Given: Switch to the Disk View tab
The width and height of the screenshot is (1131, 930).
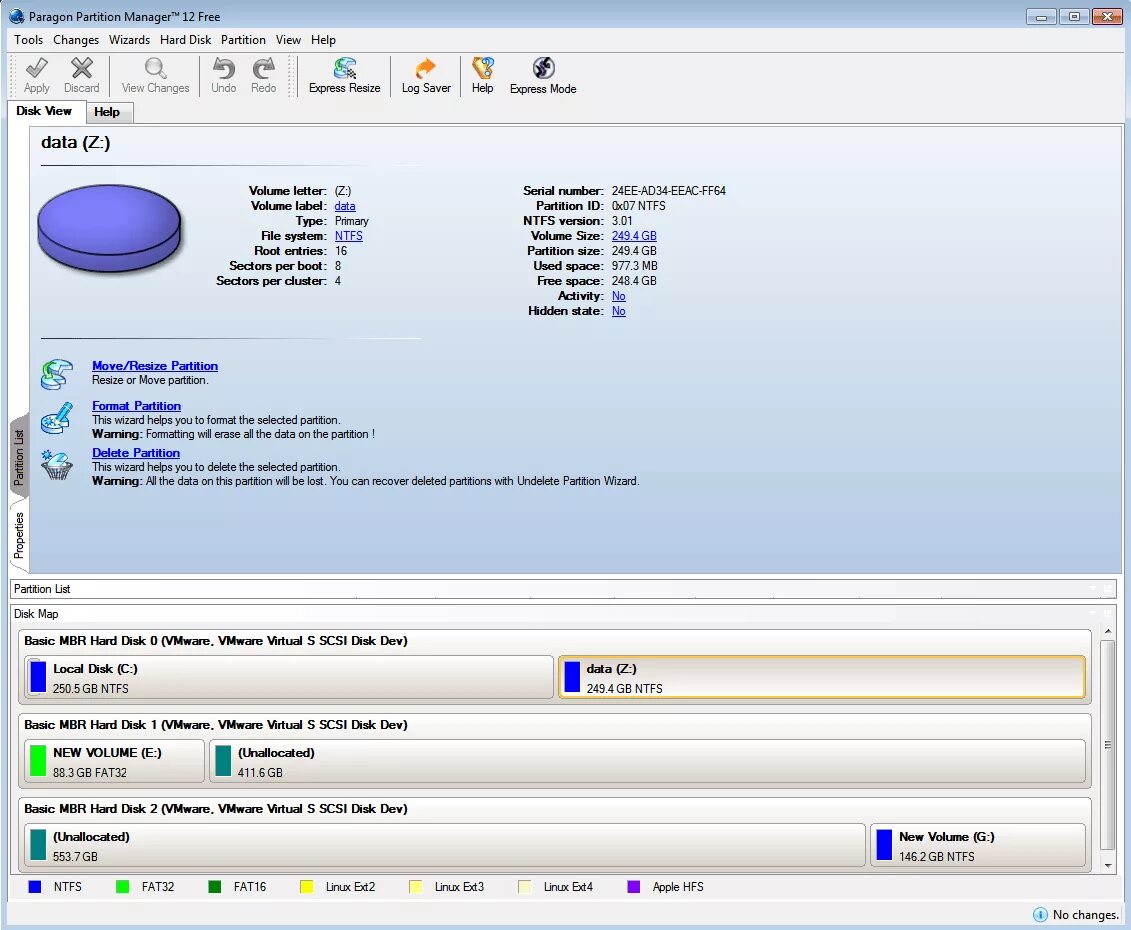Looking at the screenshot, I should 44,111.
